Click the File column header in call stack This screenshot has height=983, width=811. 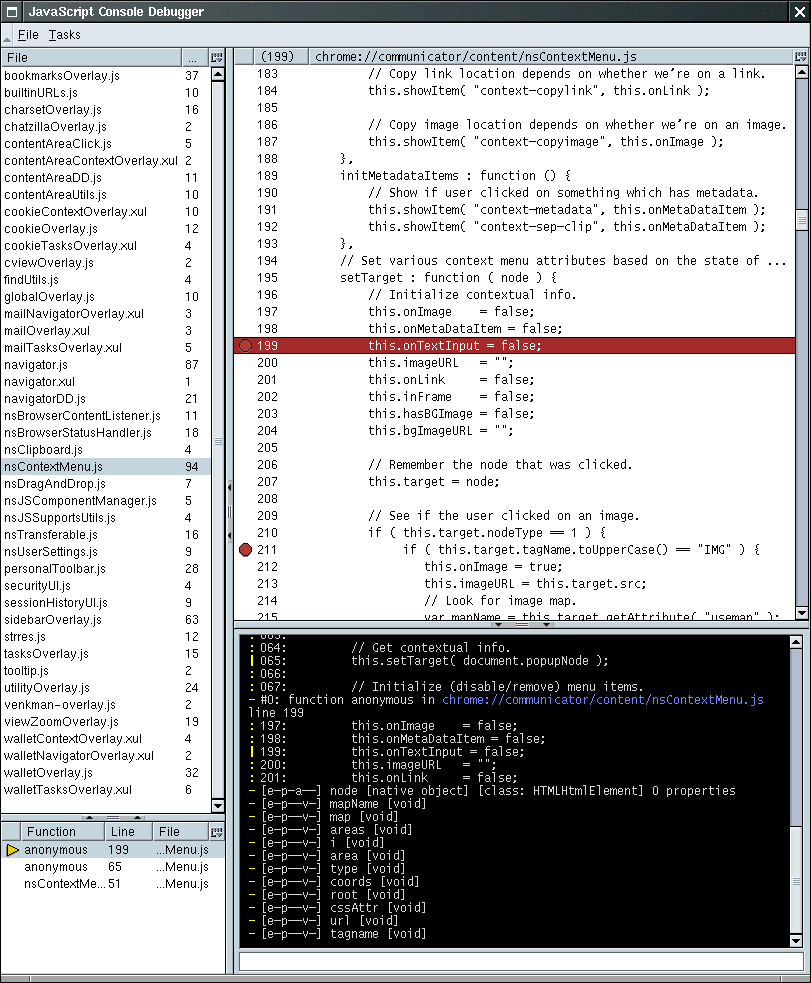click(181, 832)
